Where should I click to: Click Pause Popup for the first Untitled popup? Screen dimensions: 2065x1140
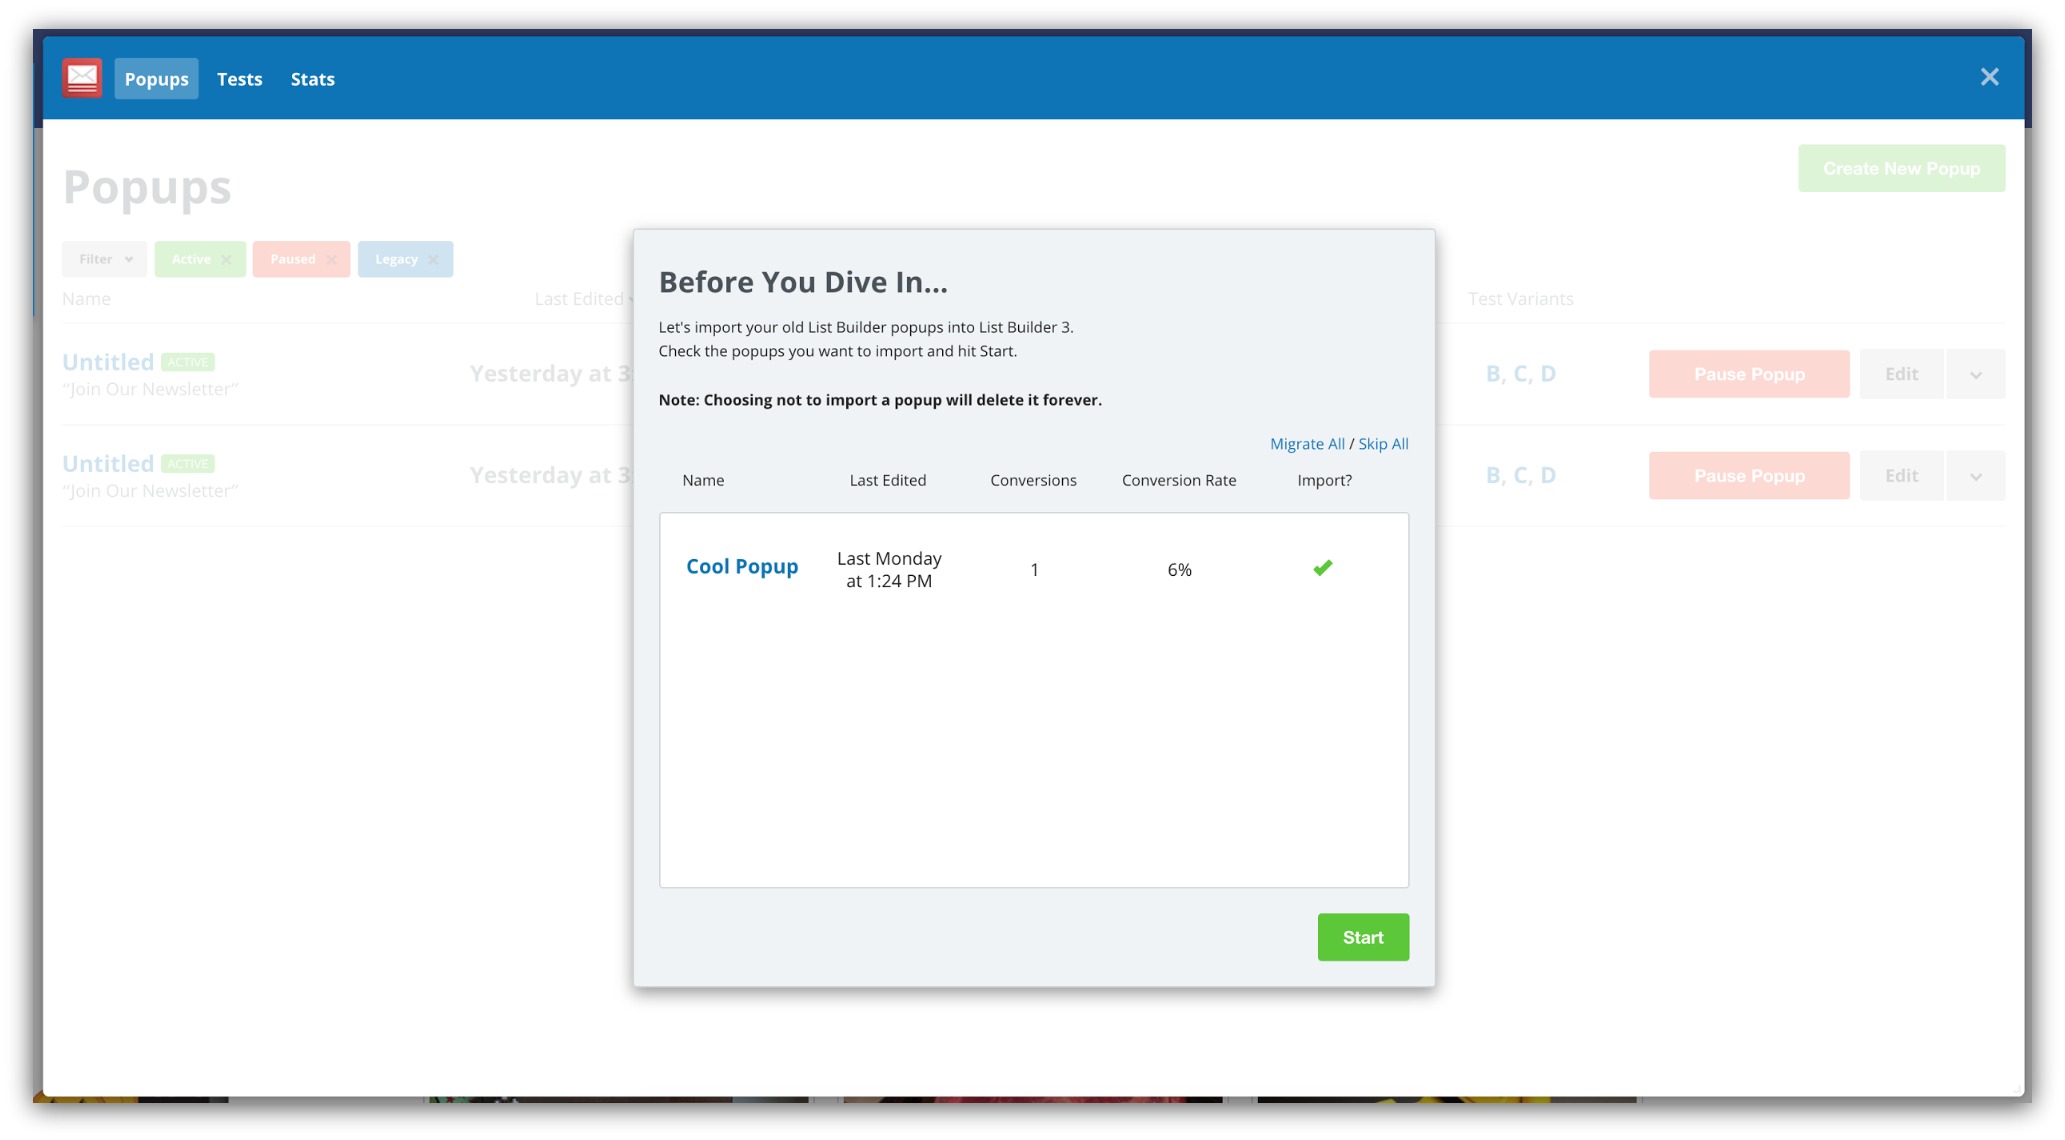tap(1749, 374)
